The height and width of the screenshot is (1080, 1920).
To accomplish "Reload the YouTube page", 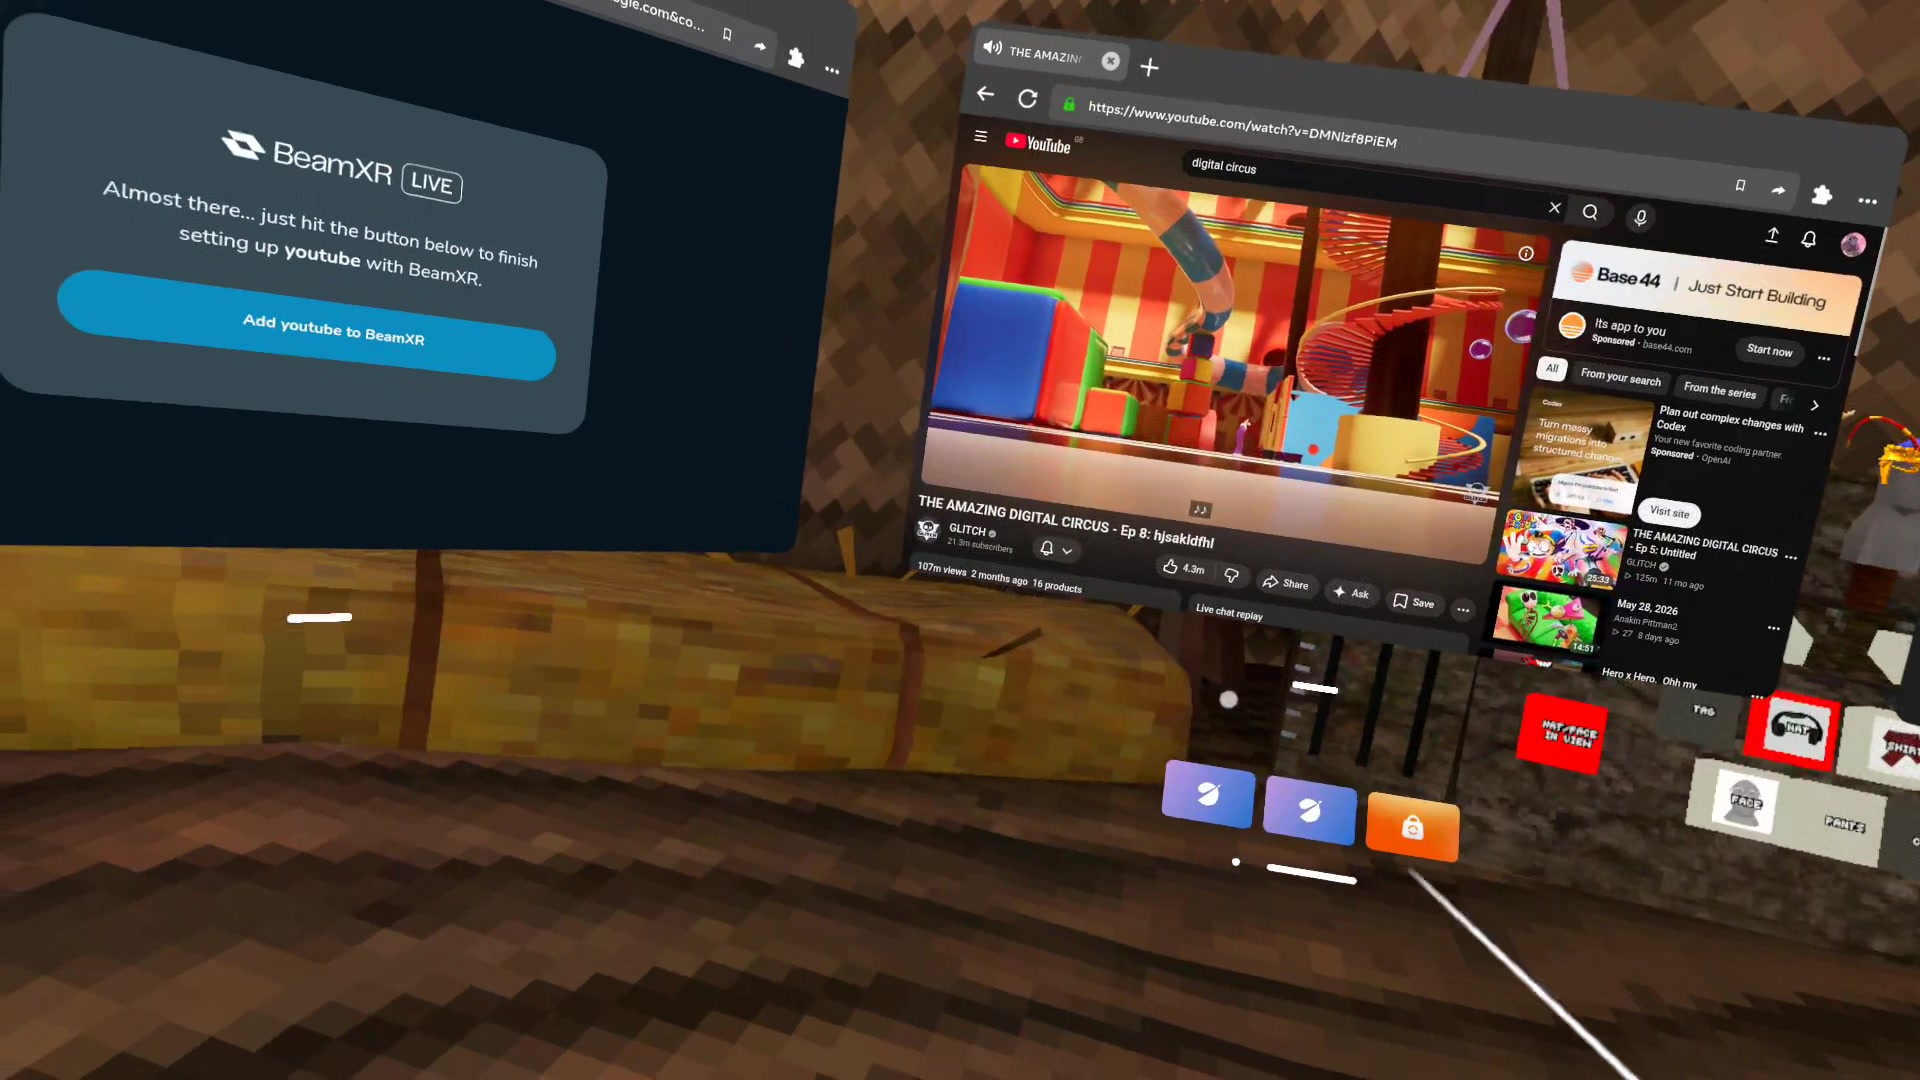I will pos(1027,98).
